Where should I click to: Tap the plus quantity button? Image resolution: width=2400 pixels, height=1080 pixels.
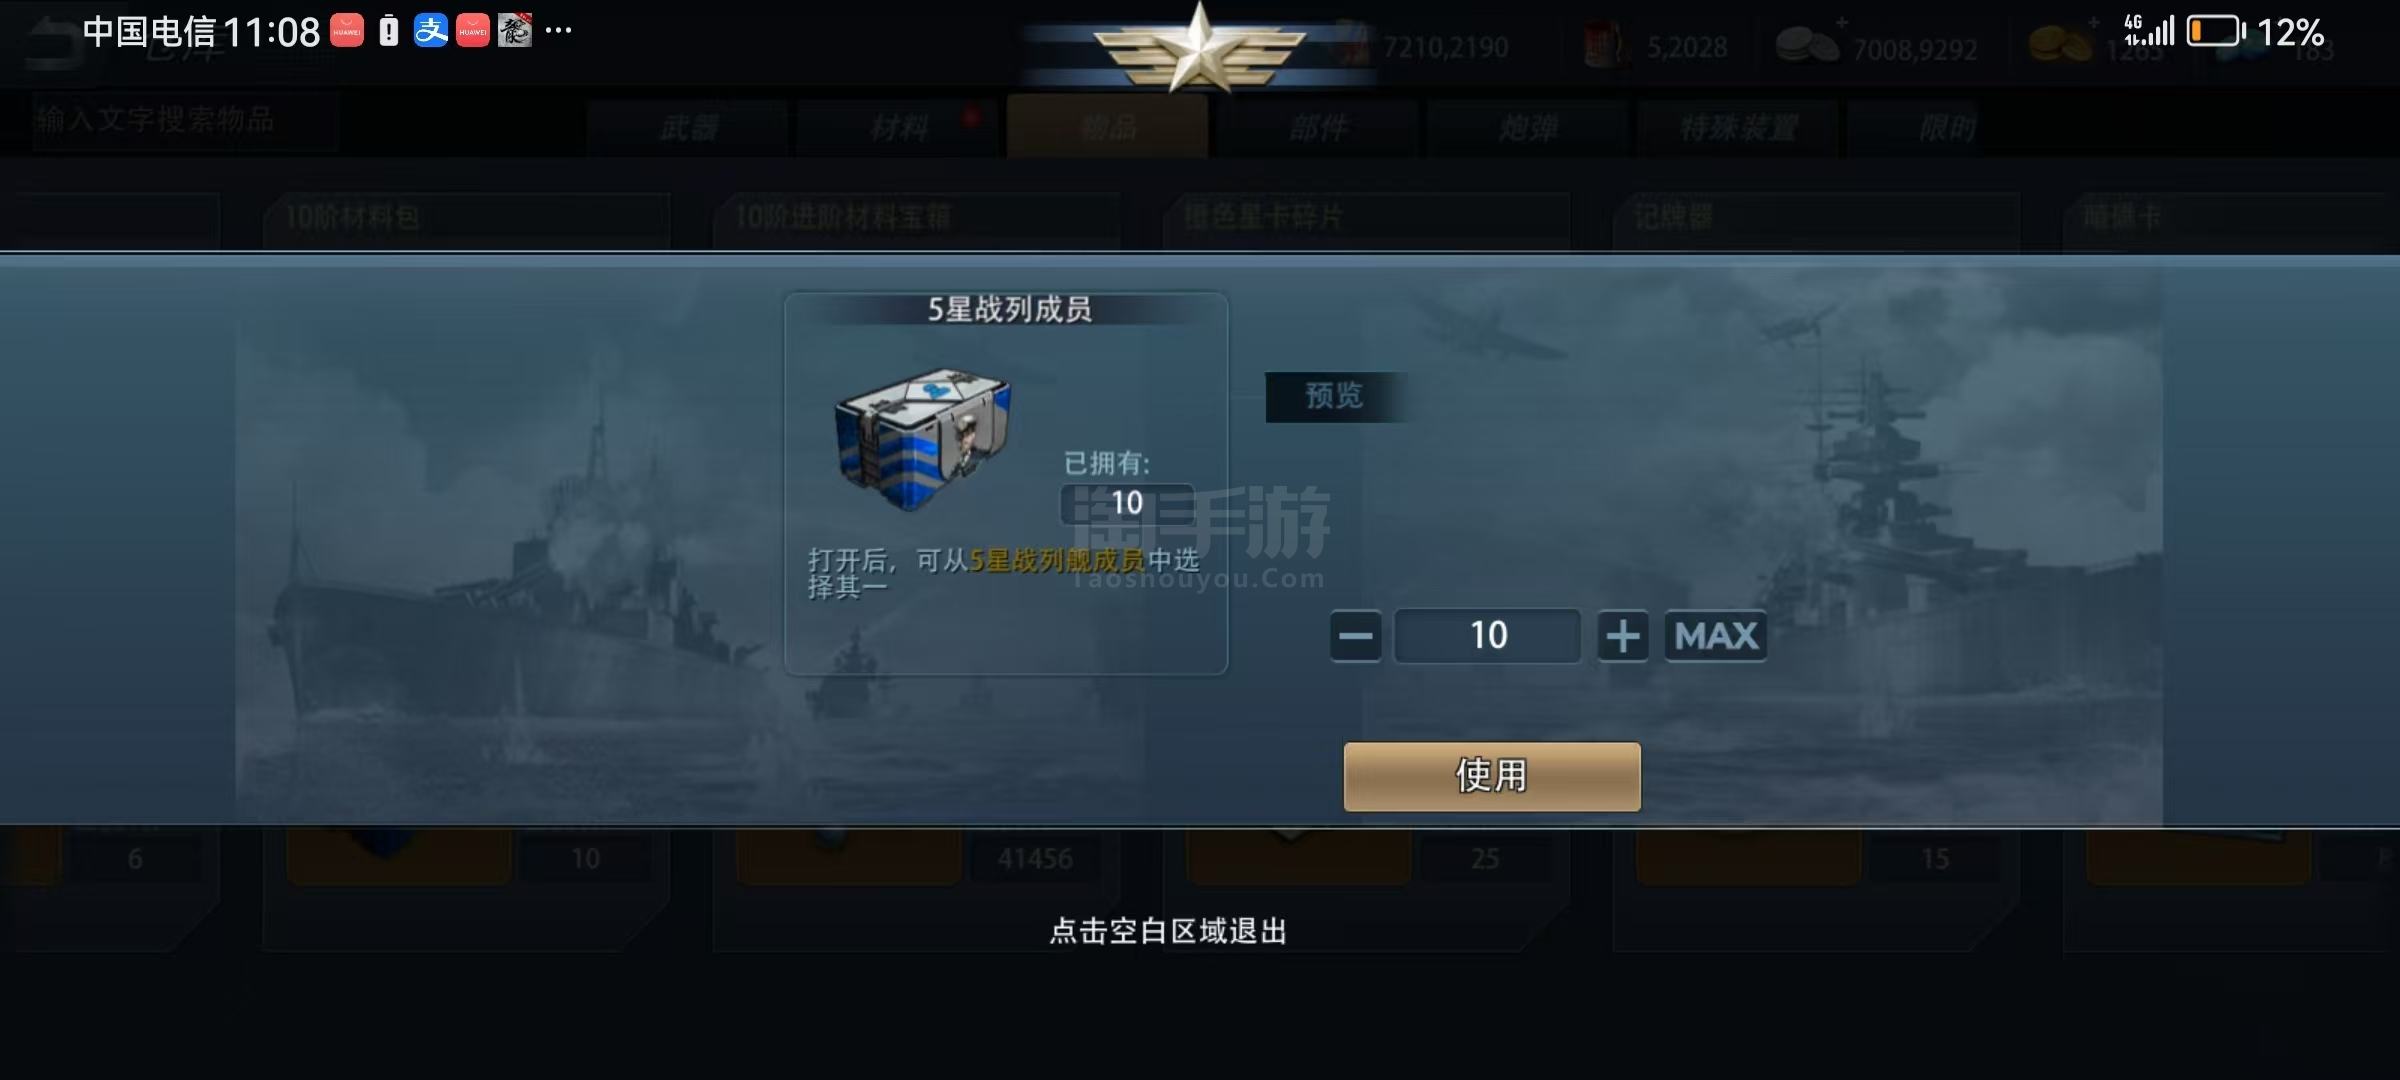point(1622,636)
